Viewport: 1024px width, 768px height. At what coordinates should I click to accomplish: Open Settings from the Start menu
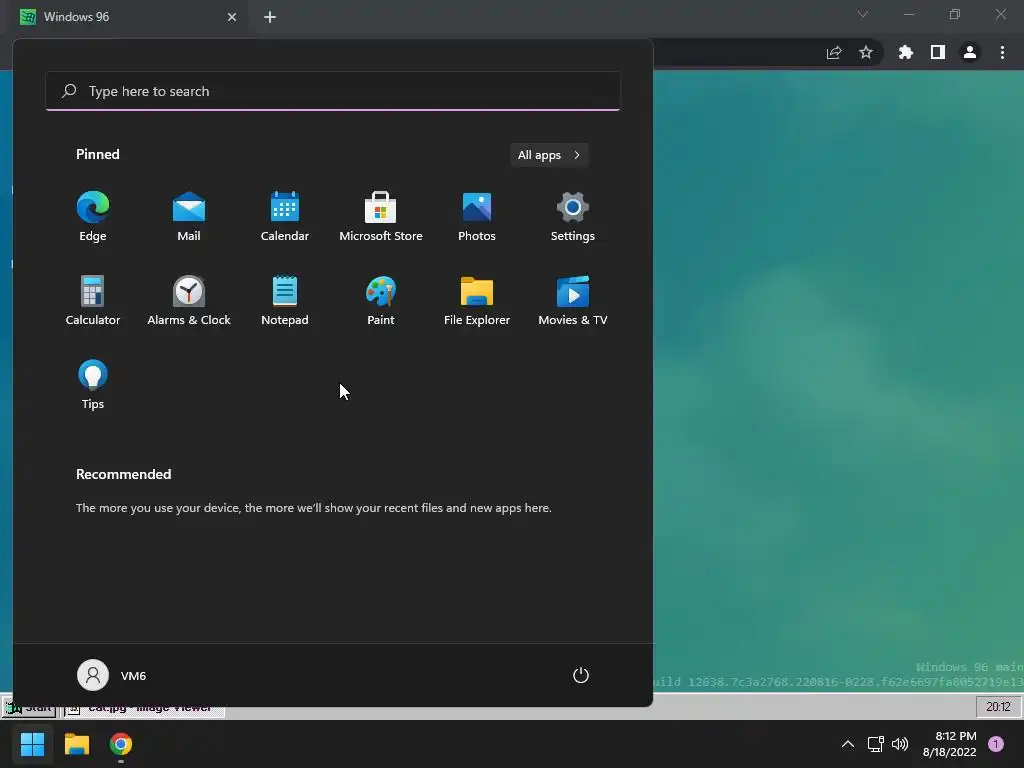pyautogui.click(x=573, y=217)
